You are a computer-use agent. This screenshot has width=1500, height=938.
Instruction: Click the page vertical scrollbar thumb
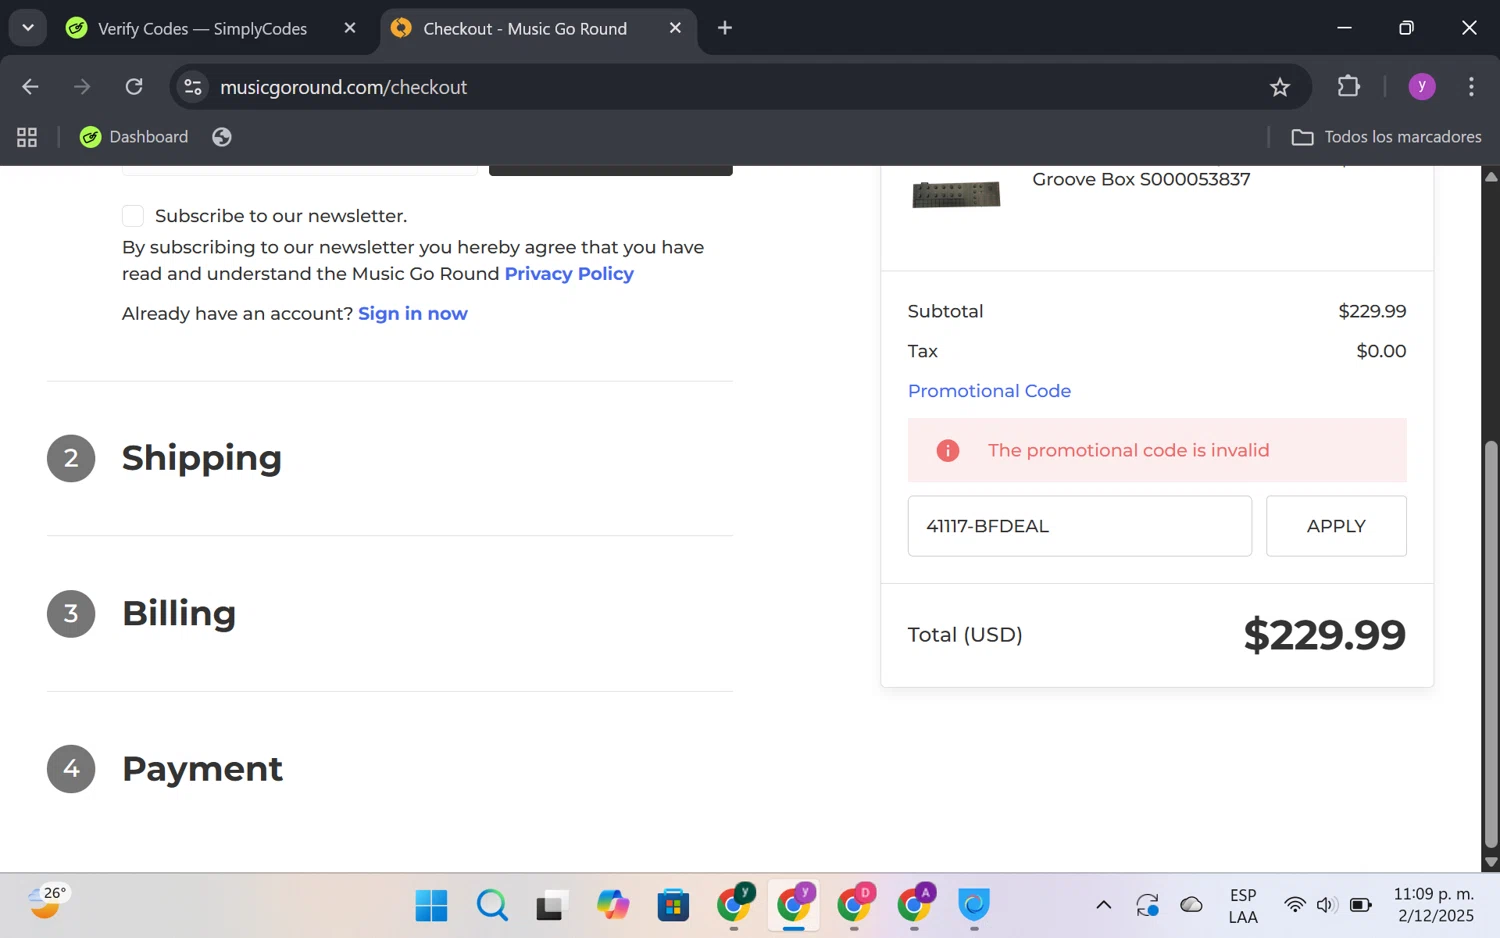1491,645
